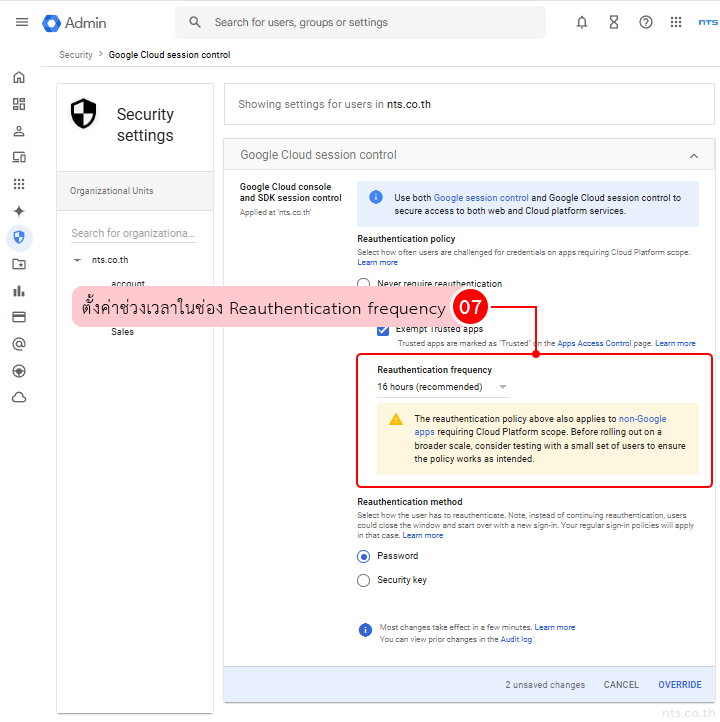The width and height of the screenshot is (720, 722).
Task: Collapse the nts.co.th organizational unit
Action: [x=77, y=260]
